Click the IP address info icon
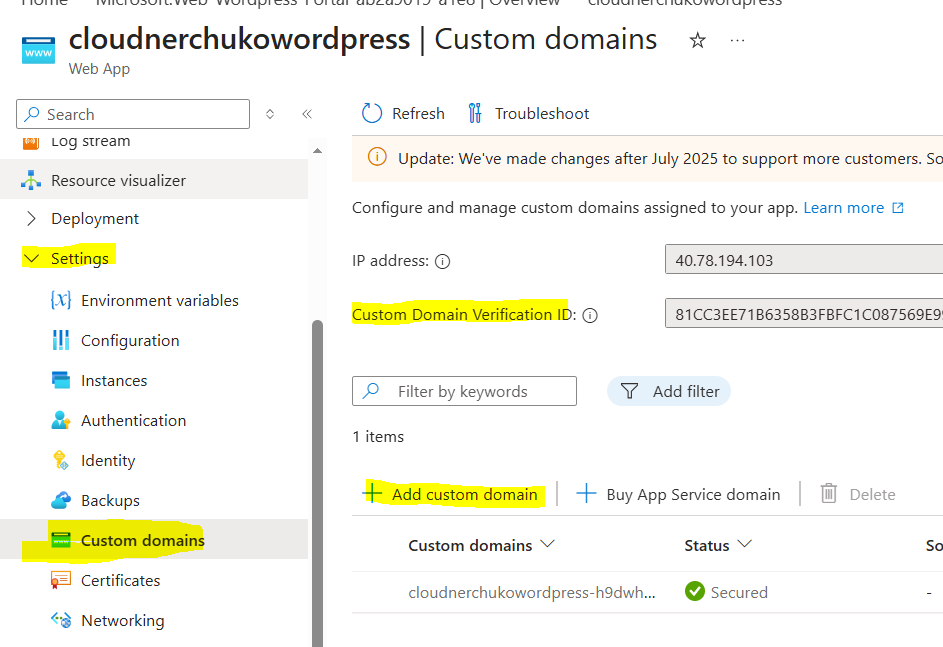The image size is (943, 647). (443, 262)
